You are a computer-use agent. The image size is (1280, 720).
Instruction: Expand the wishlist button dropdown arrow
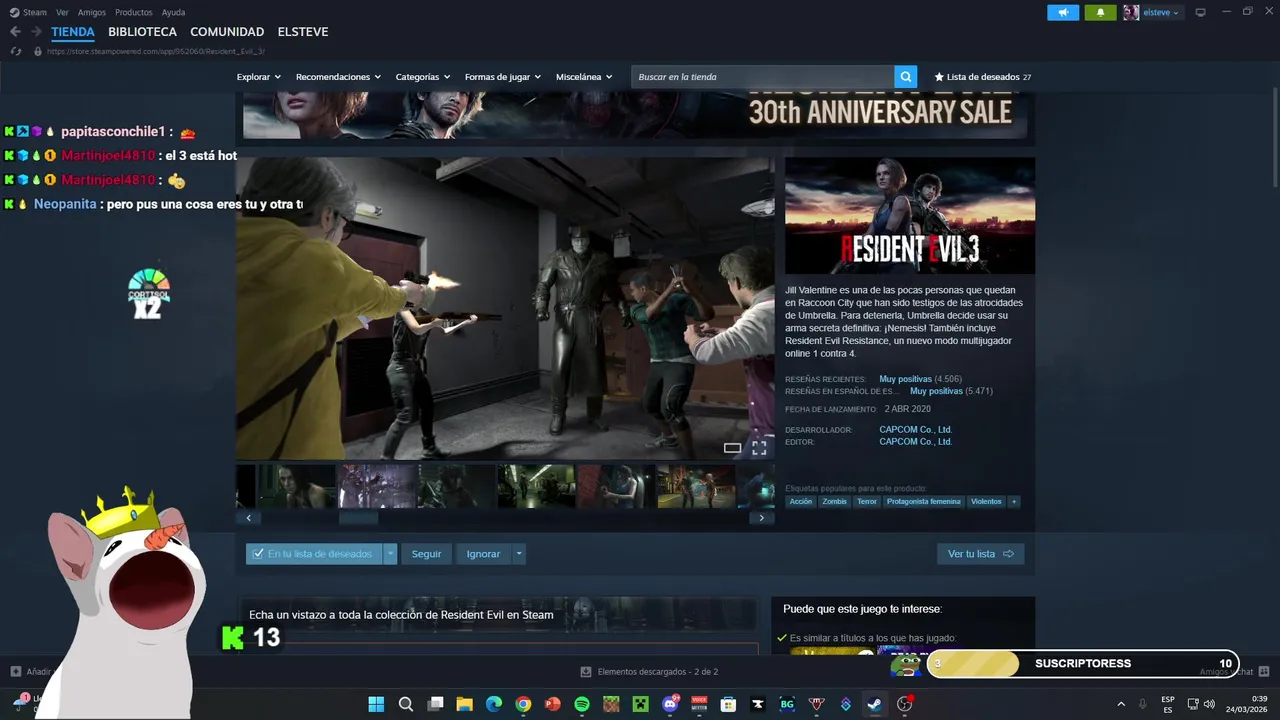pos(390,554)
